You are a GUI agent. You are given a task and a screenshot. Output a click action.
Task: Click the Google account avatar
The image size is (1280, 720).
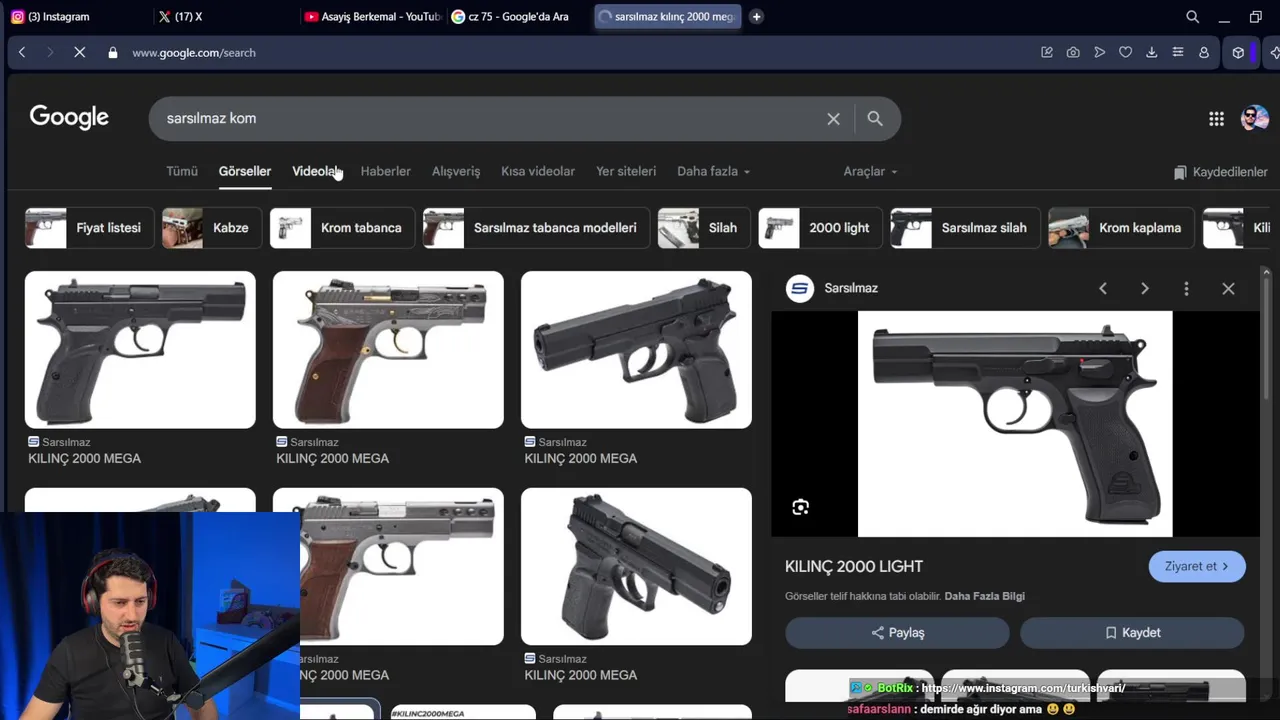point(1254,119)
